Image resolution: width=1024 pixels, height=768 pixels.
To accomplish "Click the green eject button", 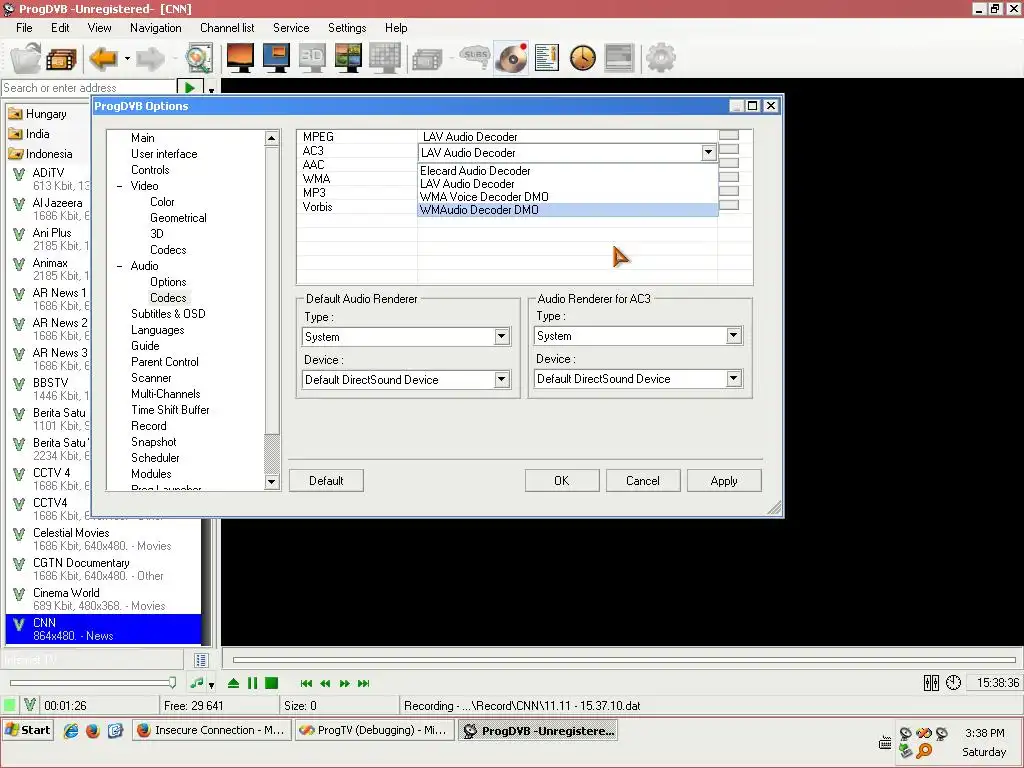I will coord(233,683).
